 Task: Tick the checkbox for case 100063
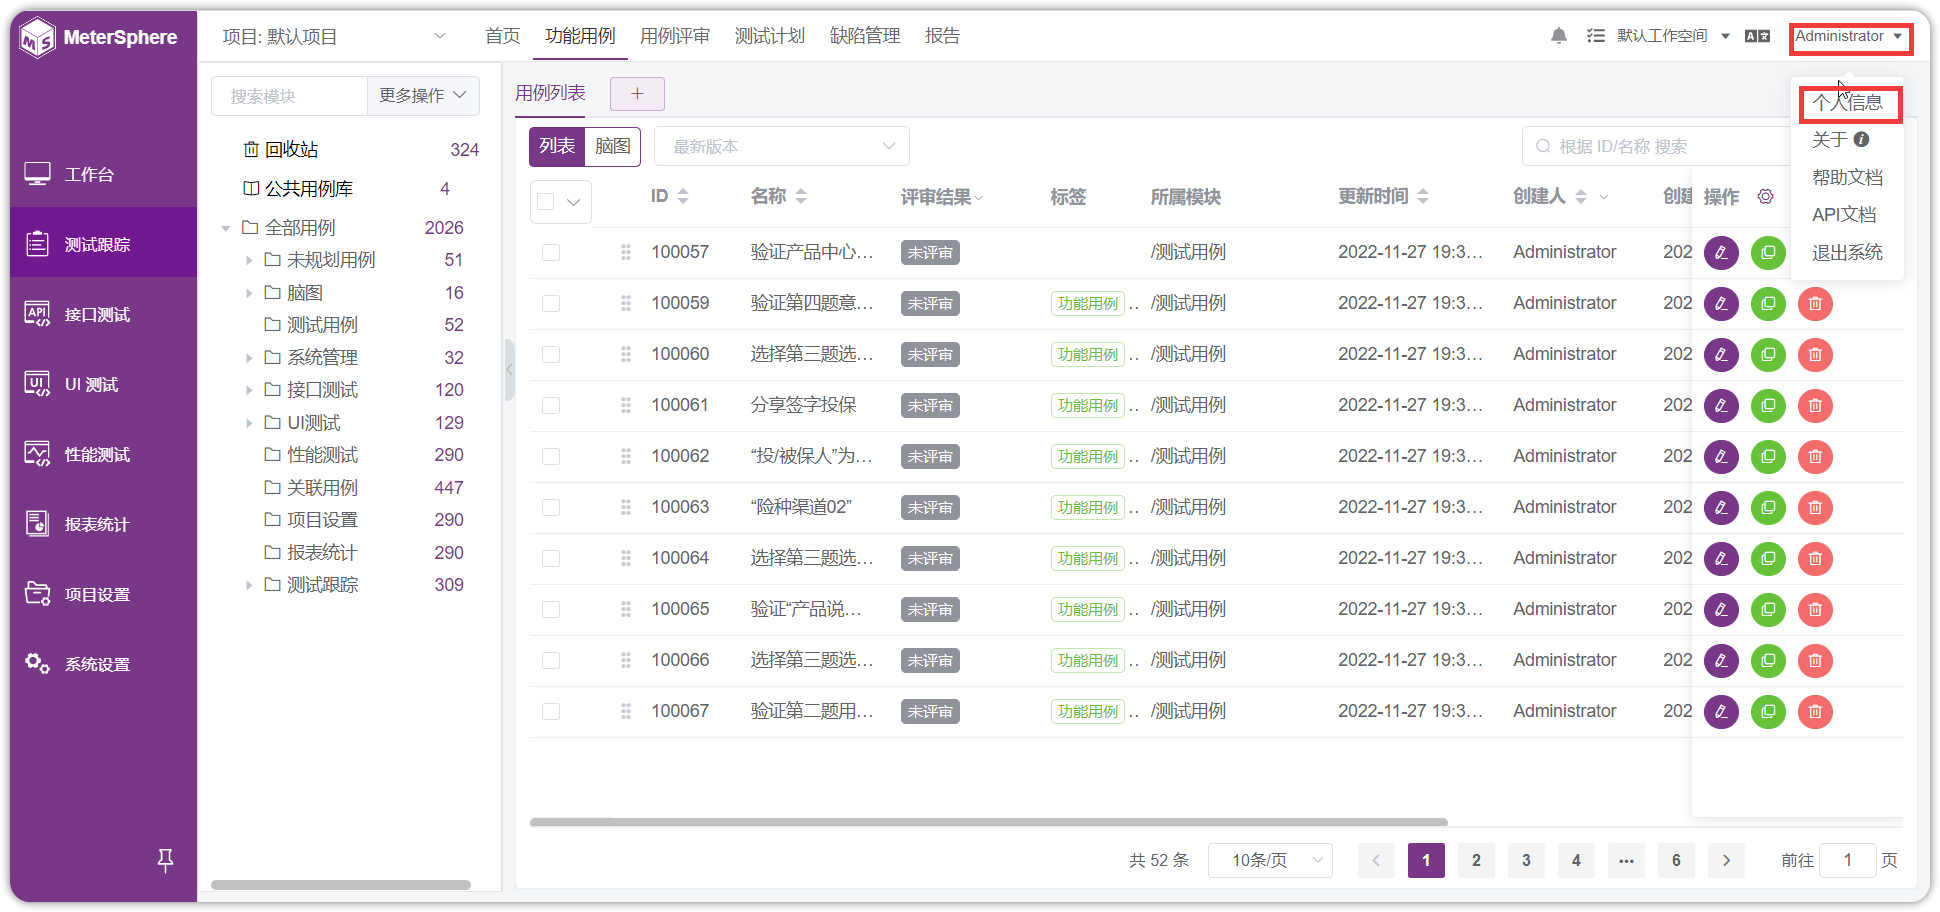tap(551, 508)
